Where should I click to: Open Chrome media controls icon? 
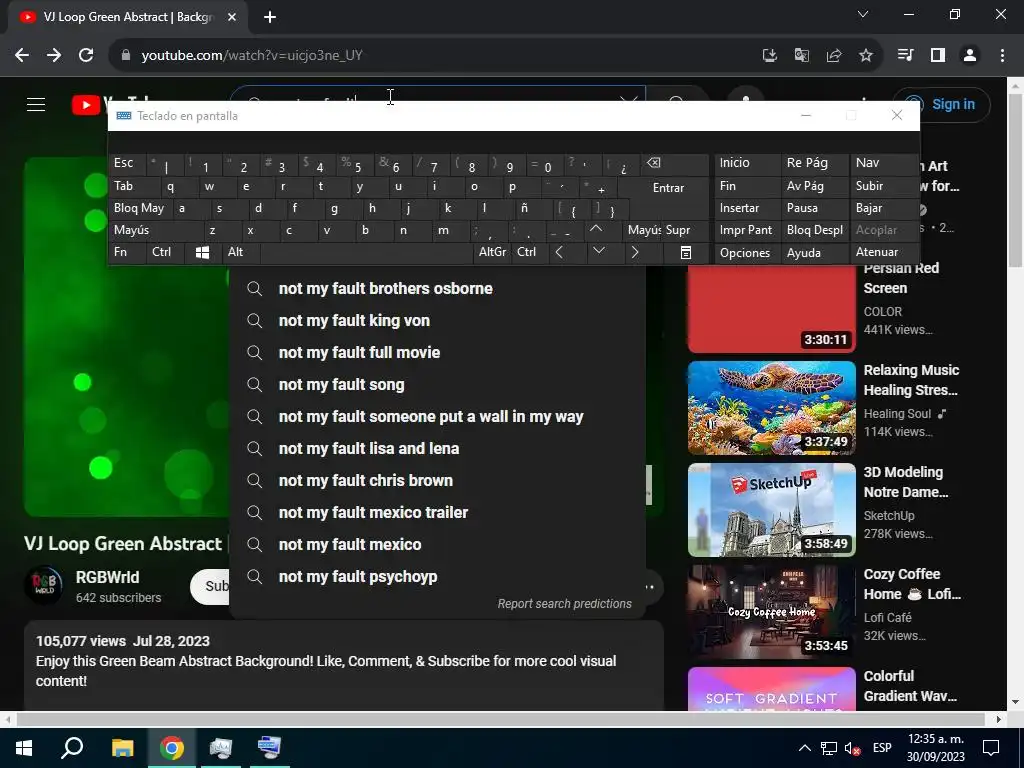(x=905, y=56)
